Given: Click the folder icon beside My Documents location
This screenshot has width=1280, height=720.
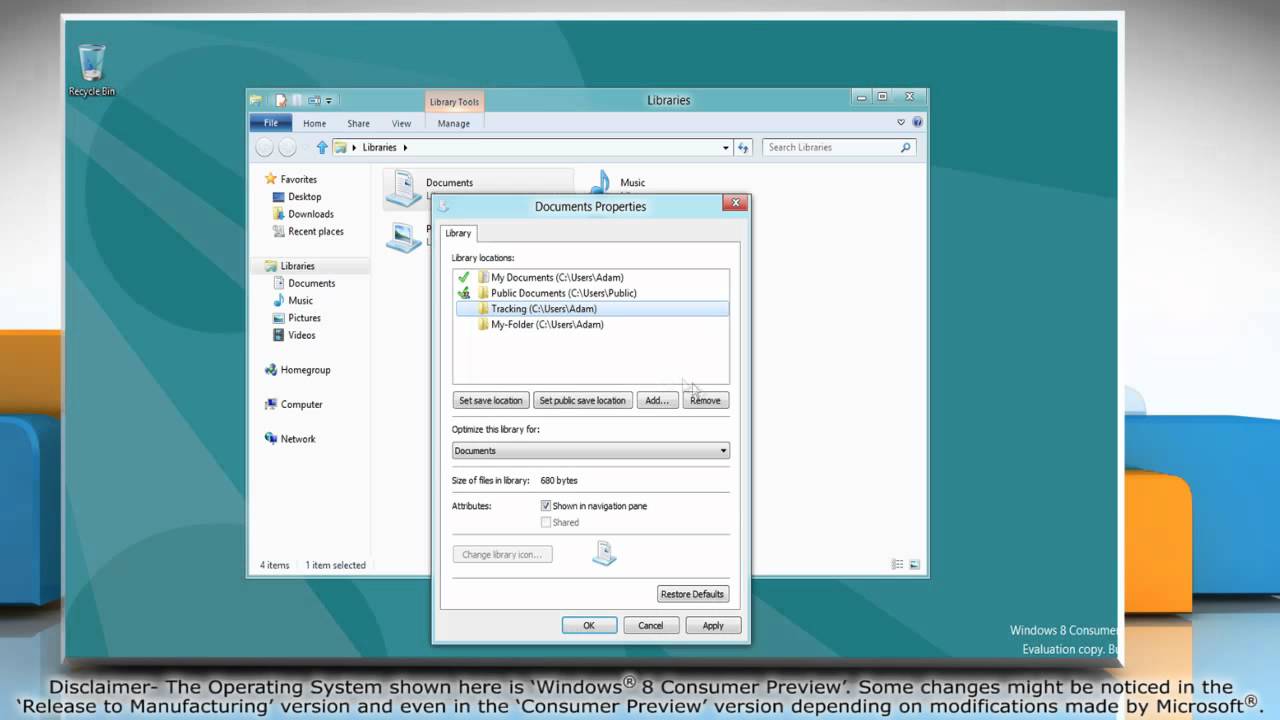Looking at the screenshot, I should 483,277.
